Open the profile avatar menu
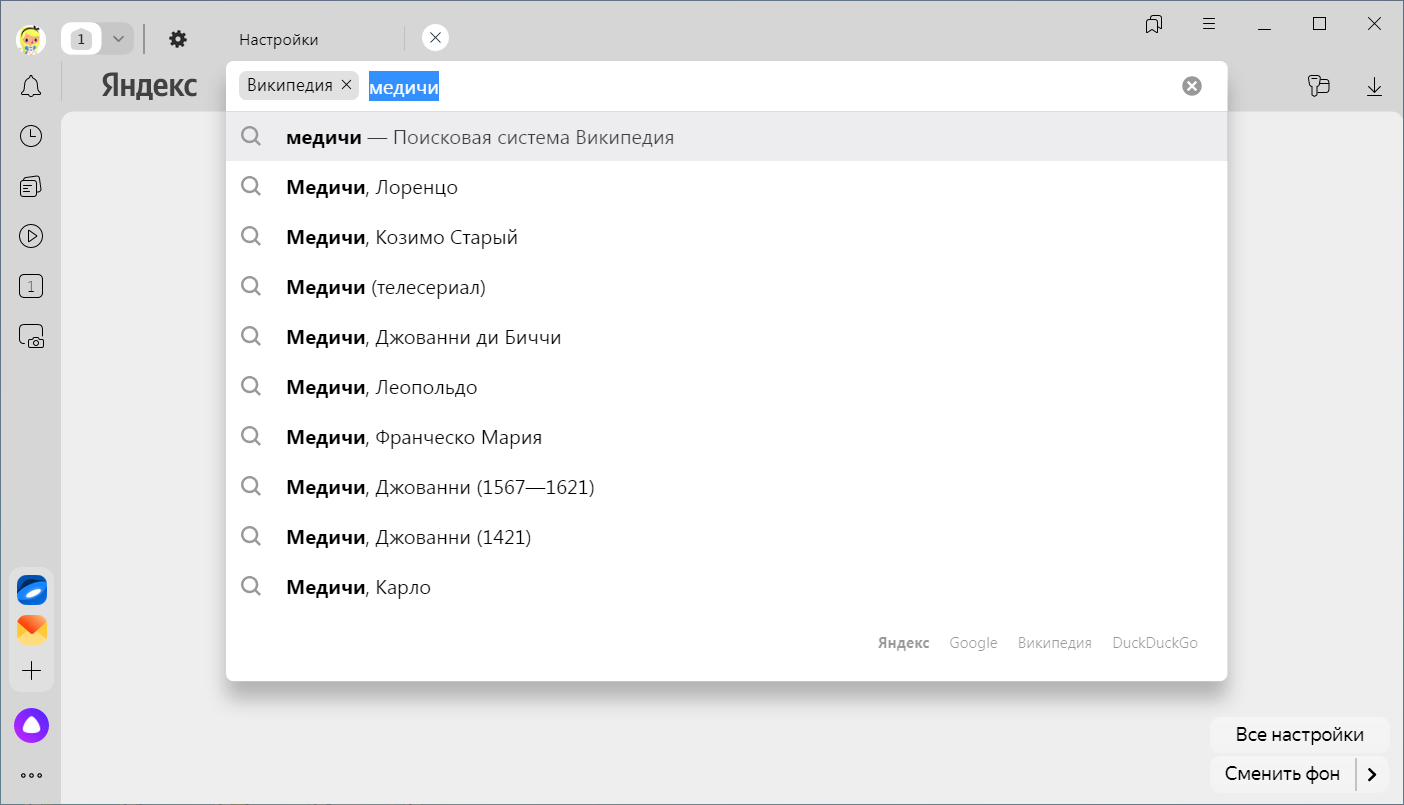The image size is (1404, 805). point(31,39)
